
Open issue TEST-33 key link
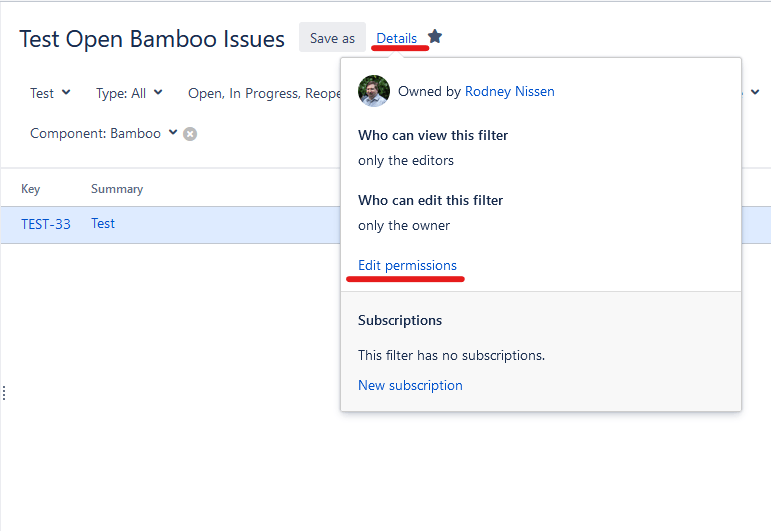click(x=46, y=224)
